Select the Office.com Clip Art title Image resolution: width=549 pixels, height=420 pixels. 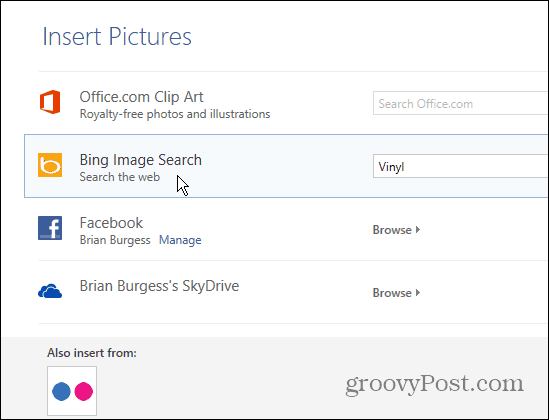(x=141, y=97)
